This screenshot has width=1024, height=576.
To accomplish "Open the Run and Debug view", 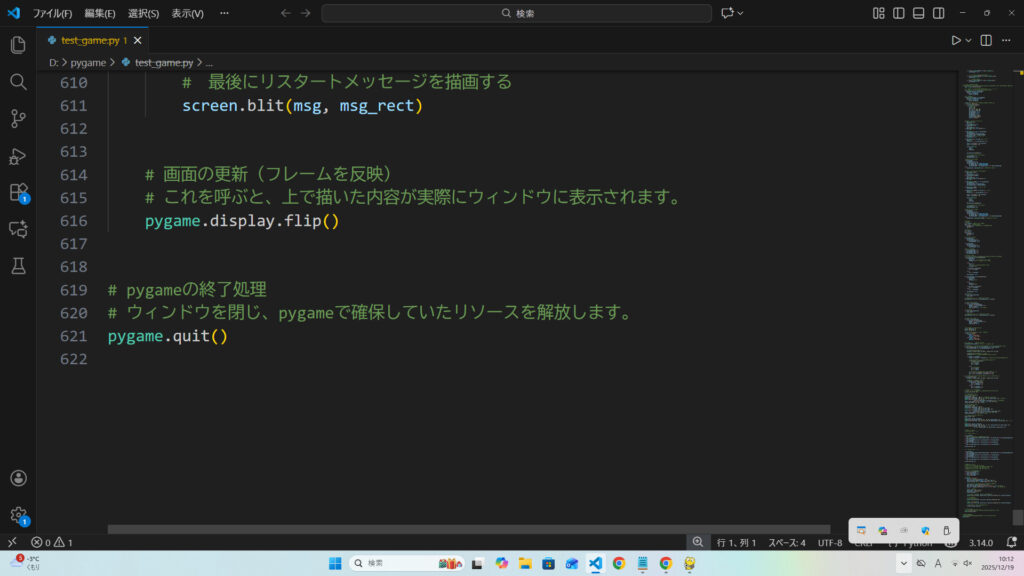I will tap(17, 156).
